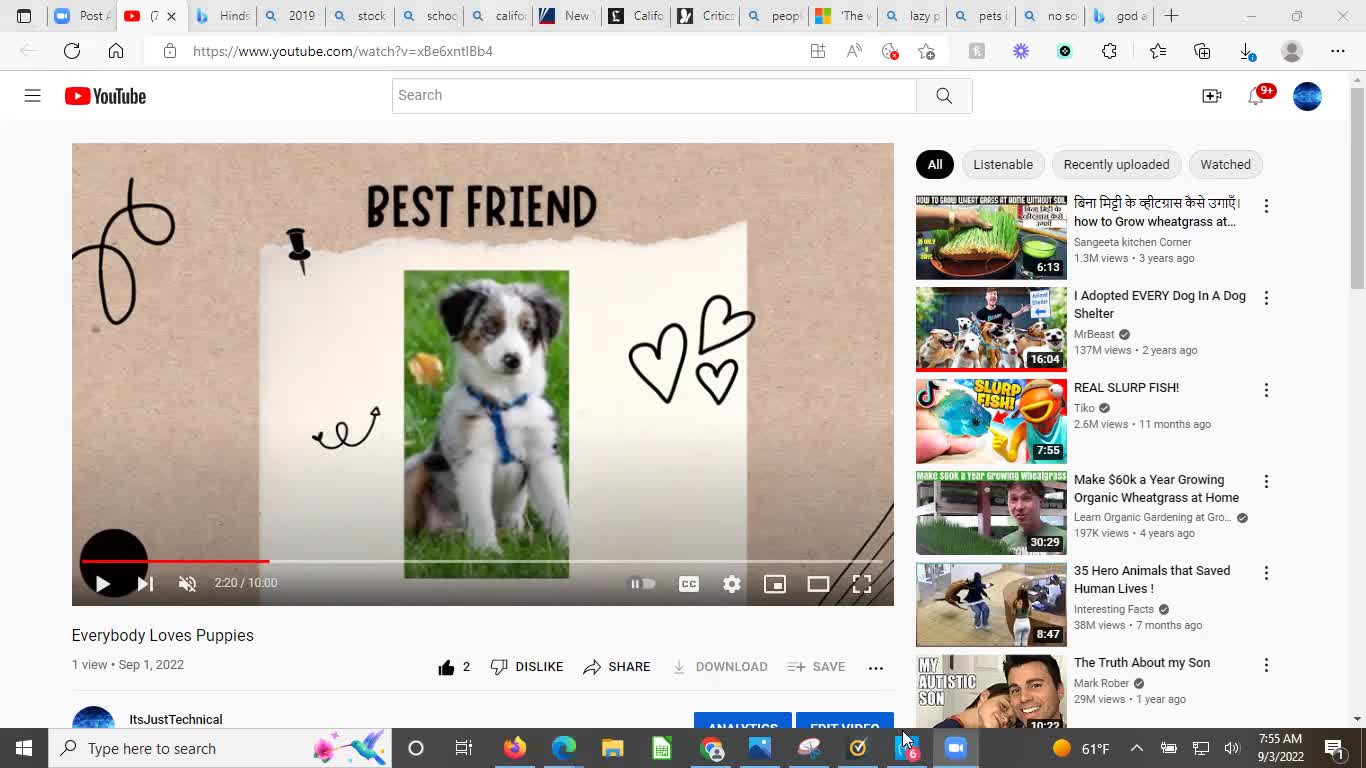The height and width of the screenshot is (768, 1366).
Task: Add this page to favorites star icon
Action: pyautogui.click(x=927, y=51)
